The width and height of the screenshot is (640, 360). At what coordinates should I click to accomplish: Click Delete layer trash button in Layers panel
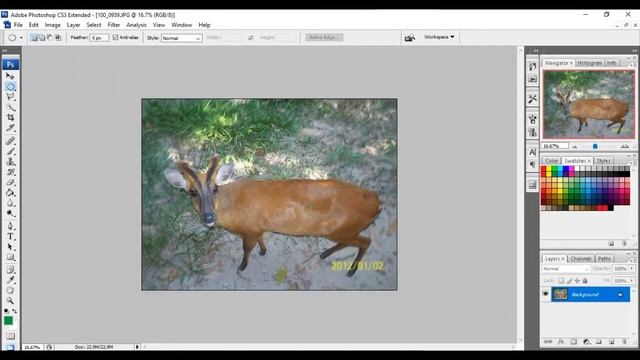tap(624, 342)
